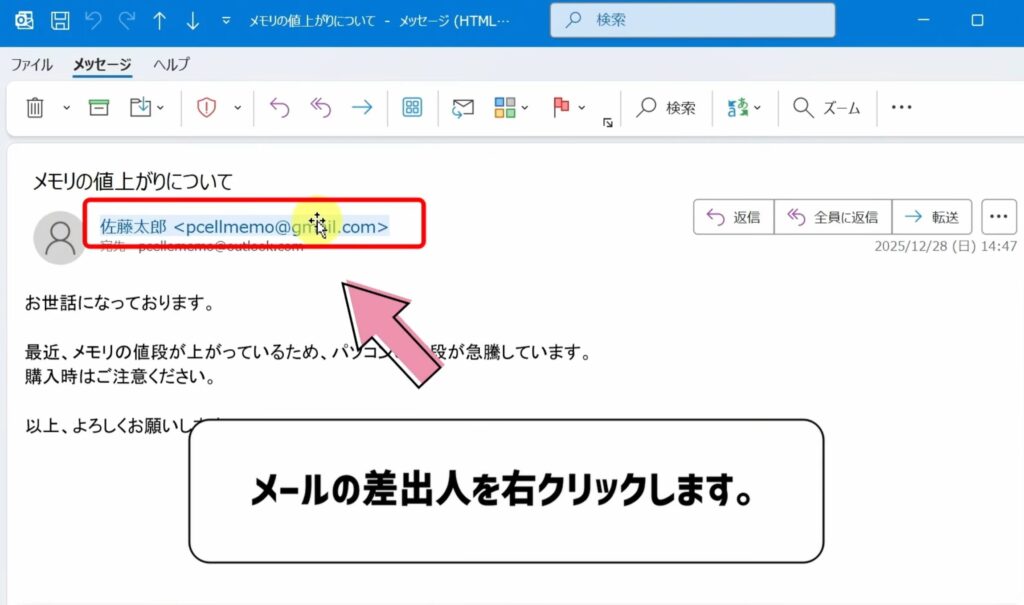
Task: Select the Forward arrow icon
Action: point(362,107)
